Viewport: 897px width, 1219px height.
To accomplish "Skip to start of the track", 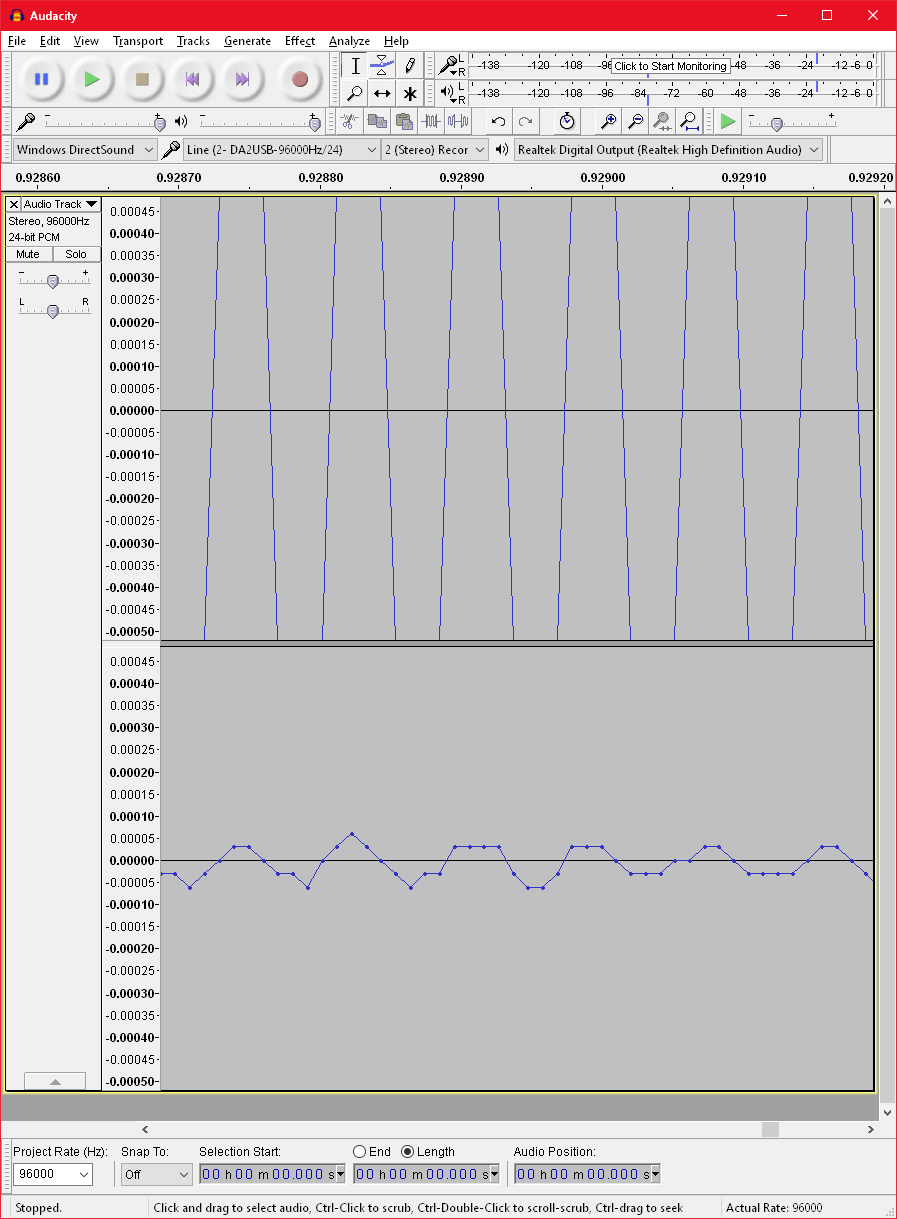I will [192, 79].
